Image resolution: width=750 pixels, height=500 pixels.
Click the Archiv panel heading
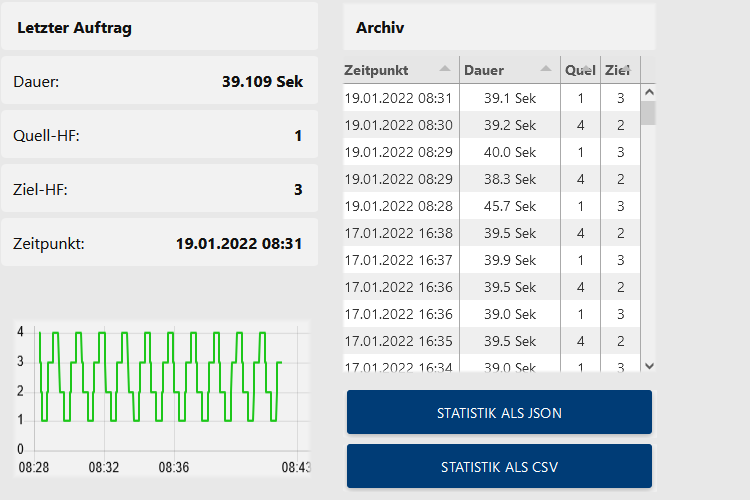(x=380, y=28)
